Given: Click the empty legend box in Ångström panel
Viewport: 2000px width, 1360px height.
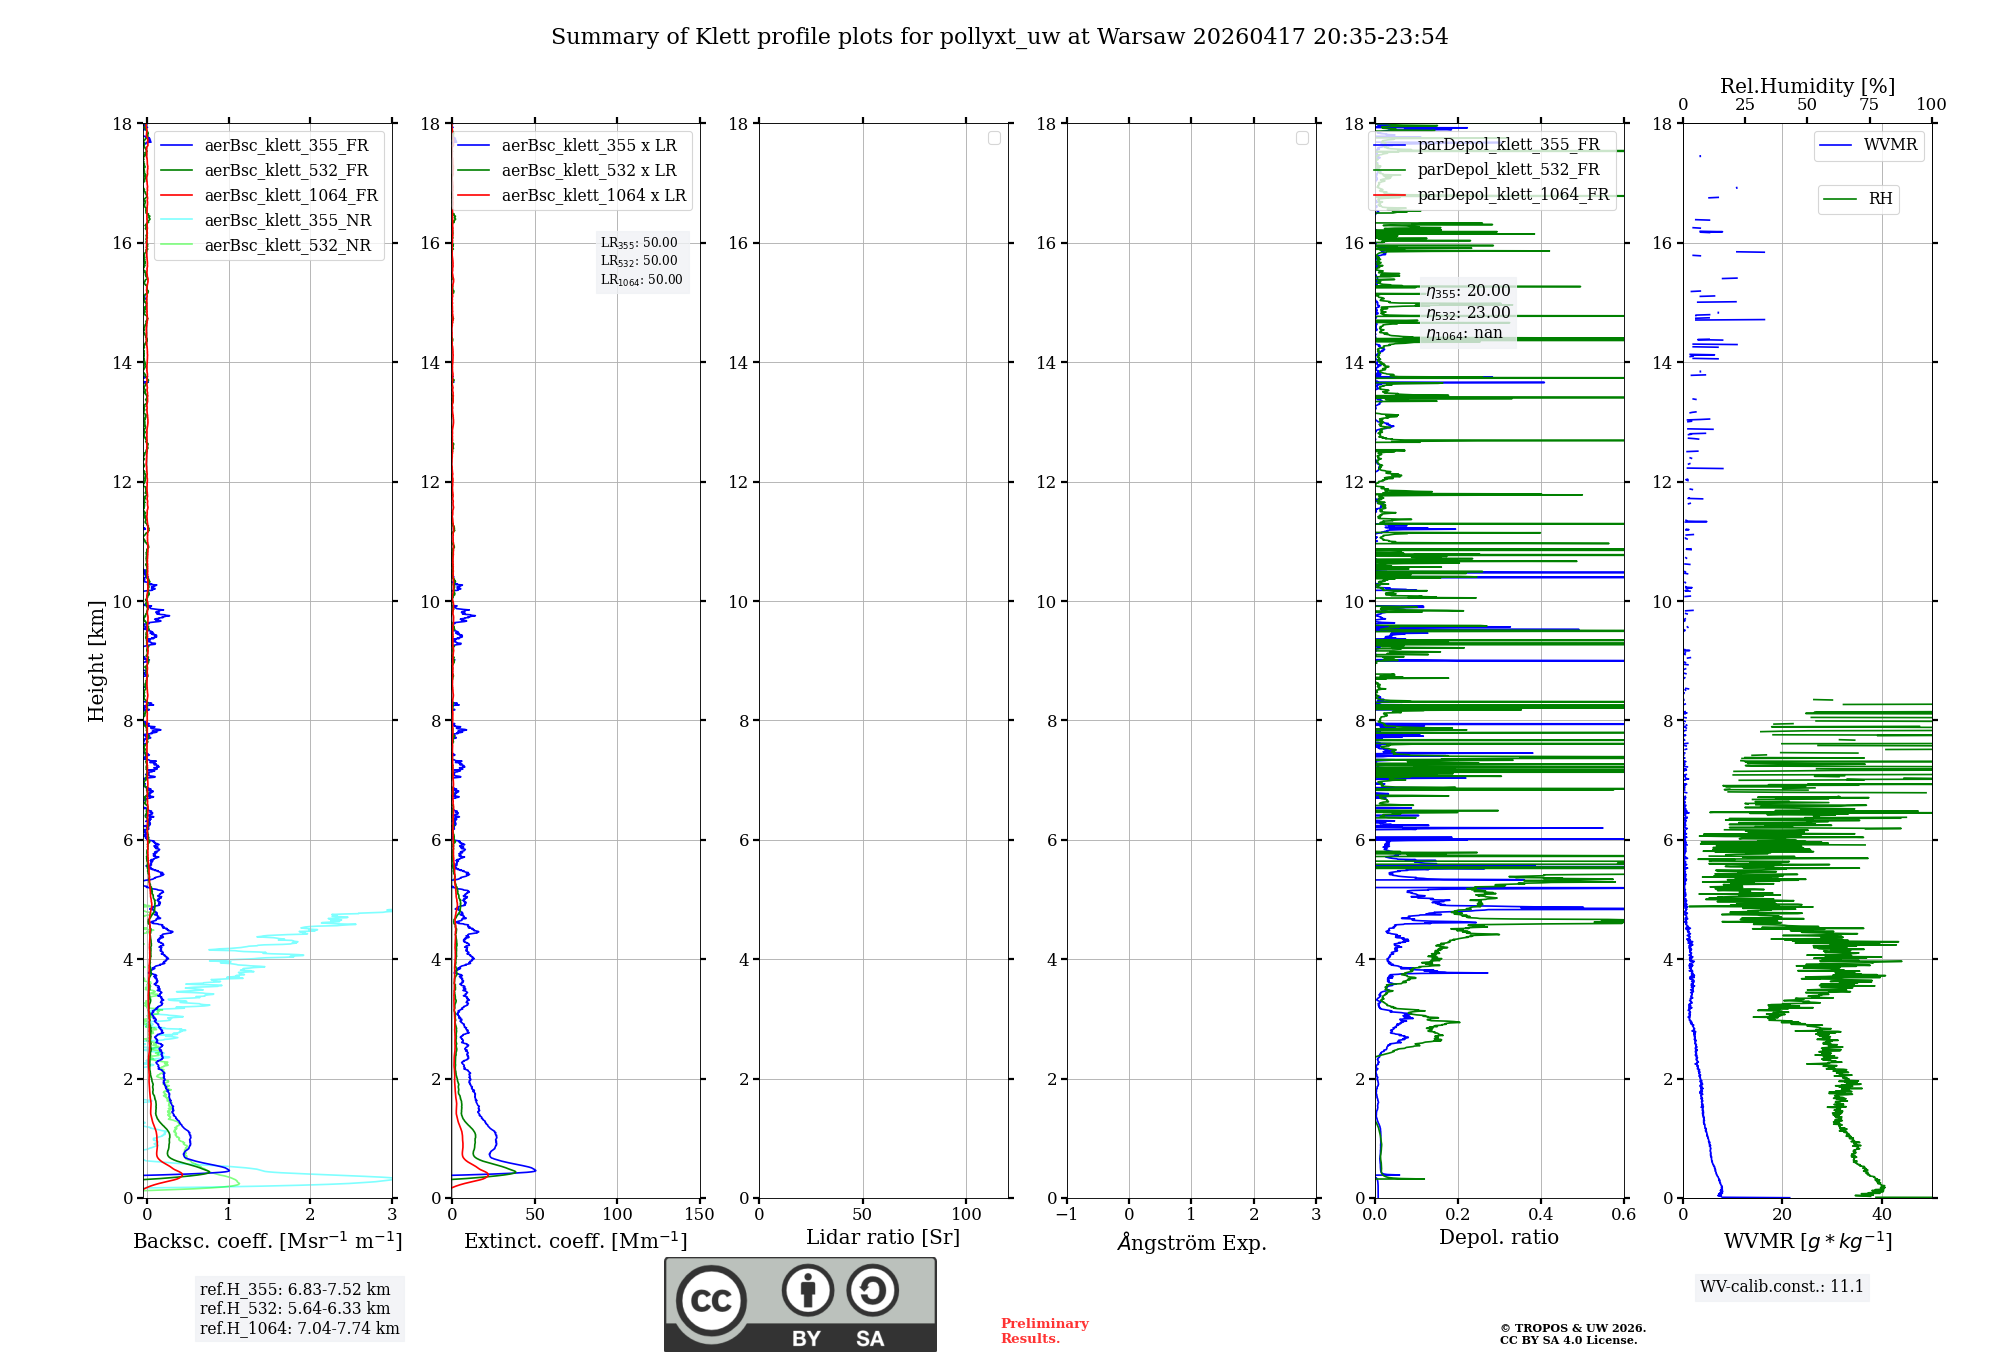Looking at the screenshot, I should [x=1302, y=138].
